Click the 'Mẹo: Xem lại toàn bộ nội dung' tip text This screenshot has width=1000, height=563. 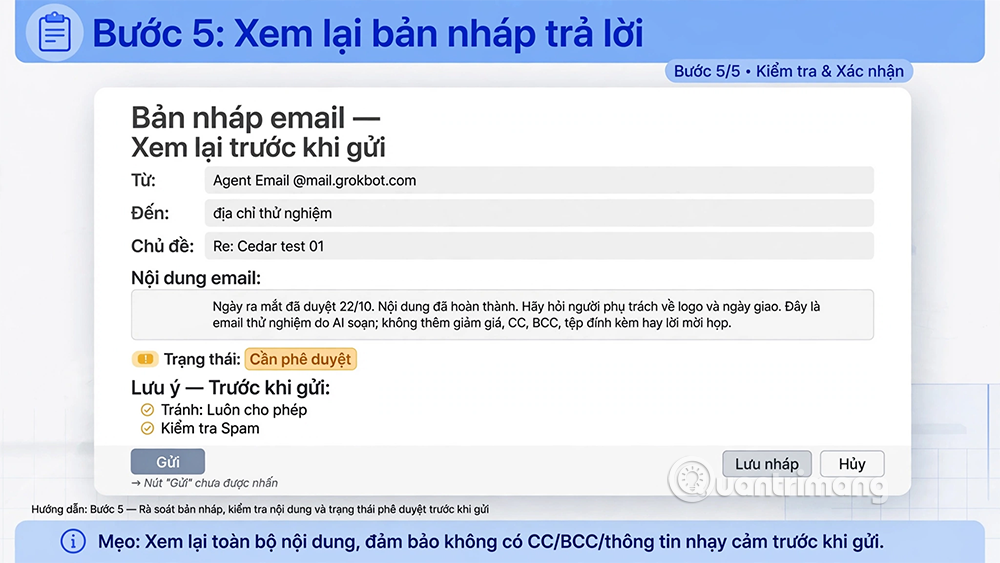tap(490, 541)
